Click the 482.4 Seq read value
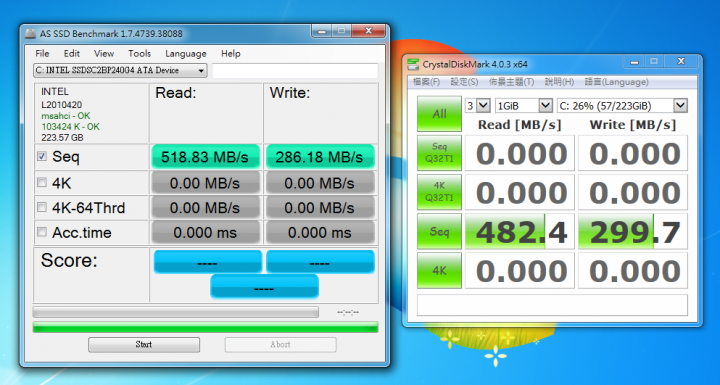The image size is (720, 385). click(x=520, y=231)
